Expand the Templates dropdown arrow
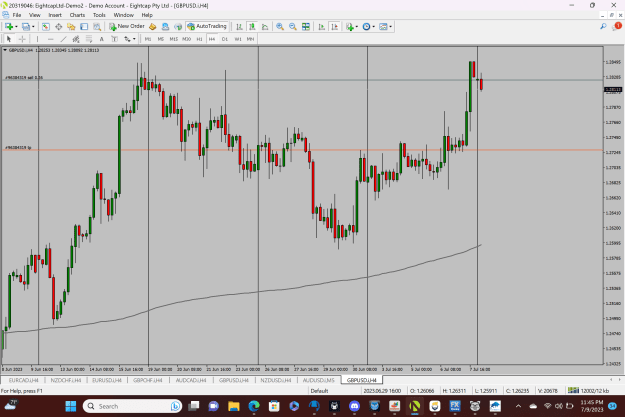 [390, 27]
